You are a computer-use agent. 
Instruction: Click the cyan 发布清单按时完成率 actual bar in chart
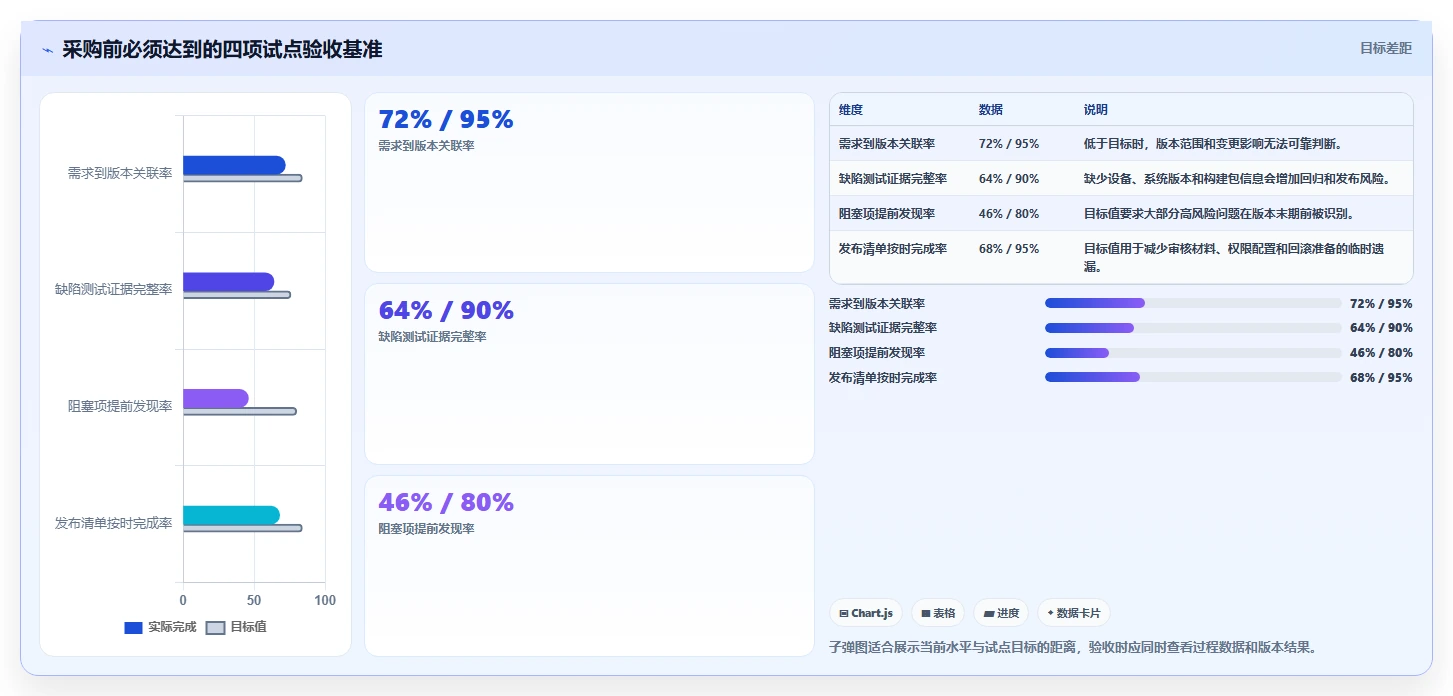pyautogui.click(x=231, y=515)
